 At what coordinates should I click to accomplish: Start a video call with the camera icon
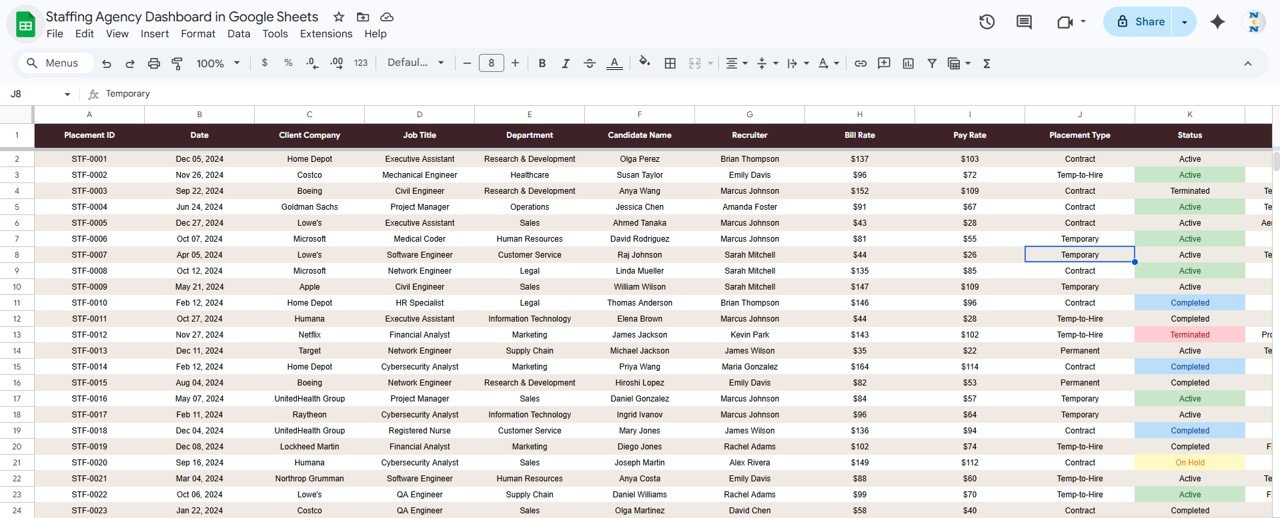[x=1065, y=22]
